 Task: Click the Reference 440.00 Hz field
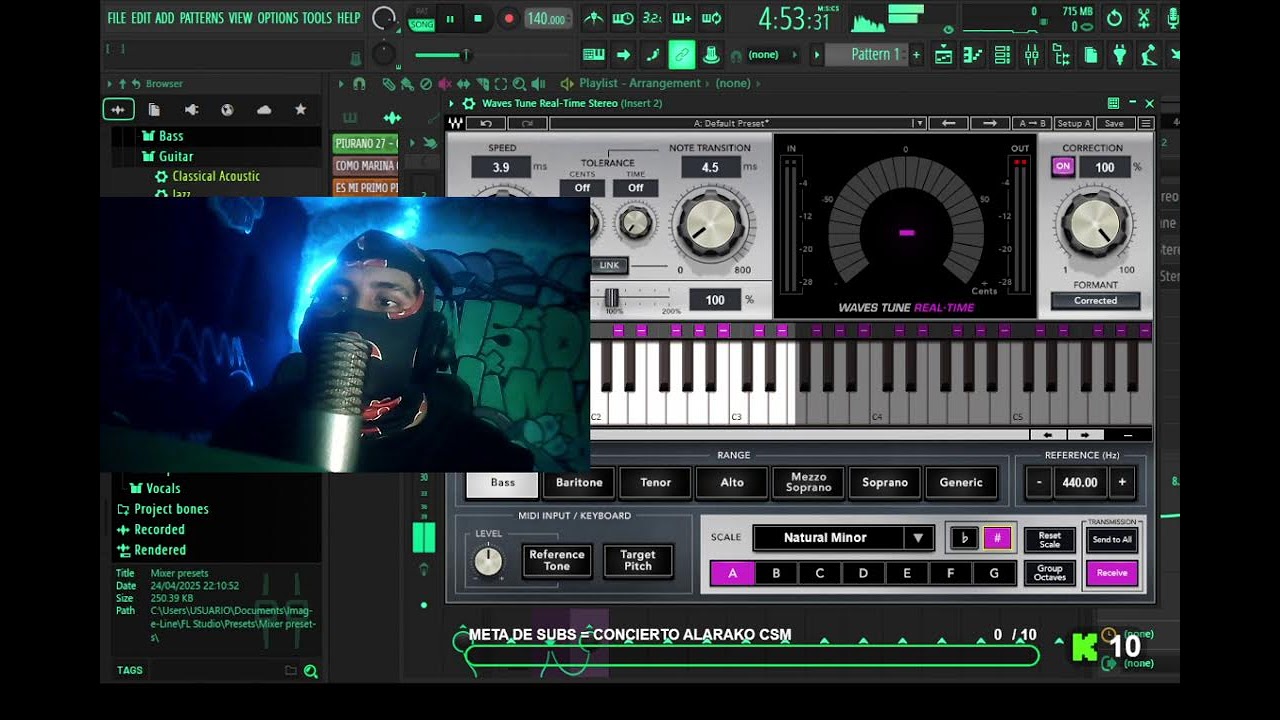coord(1080,483)
